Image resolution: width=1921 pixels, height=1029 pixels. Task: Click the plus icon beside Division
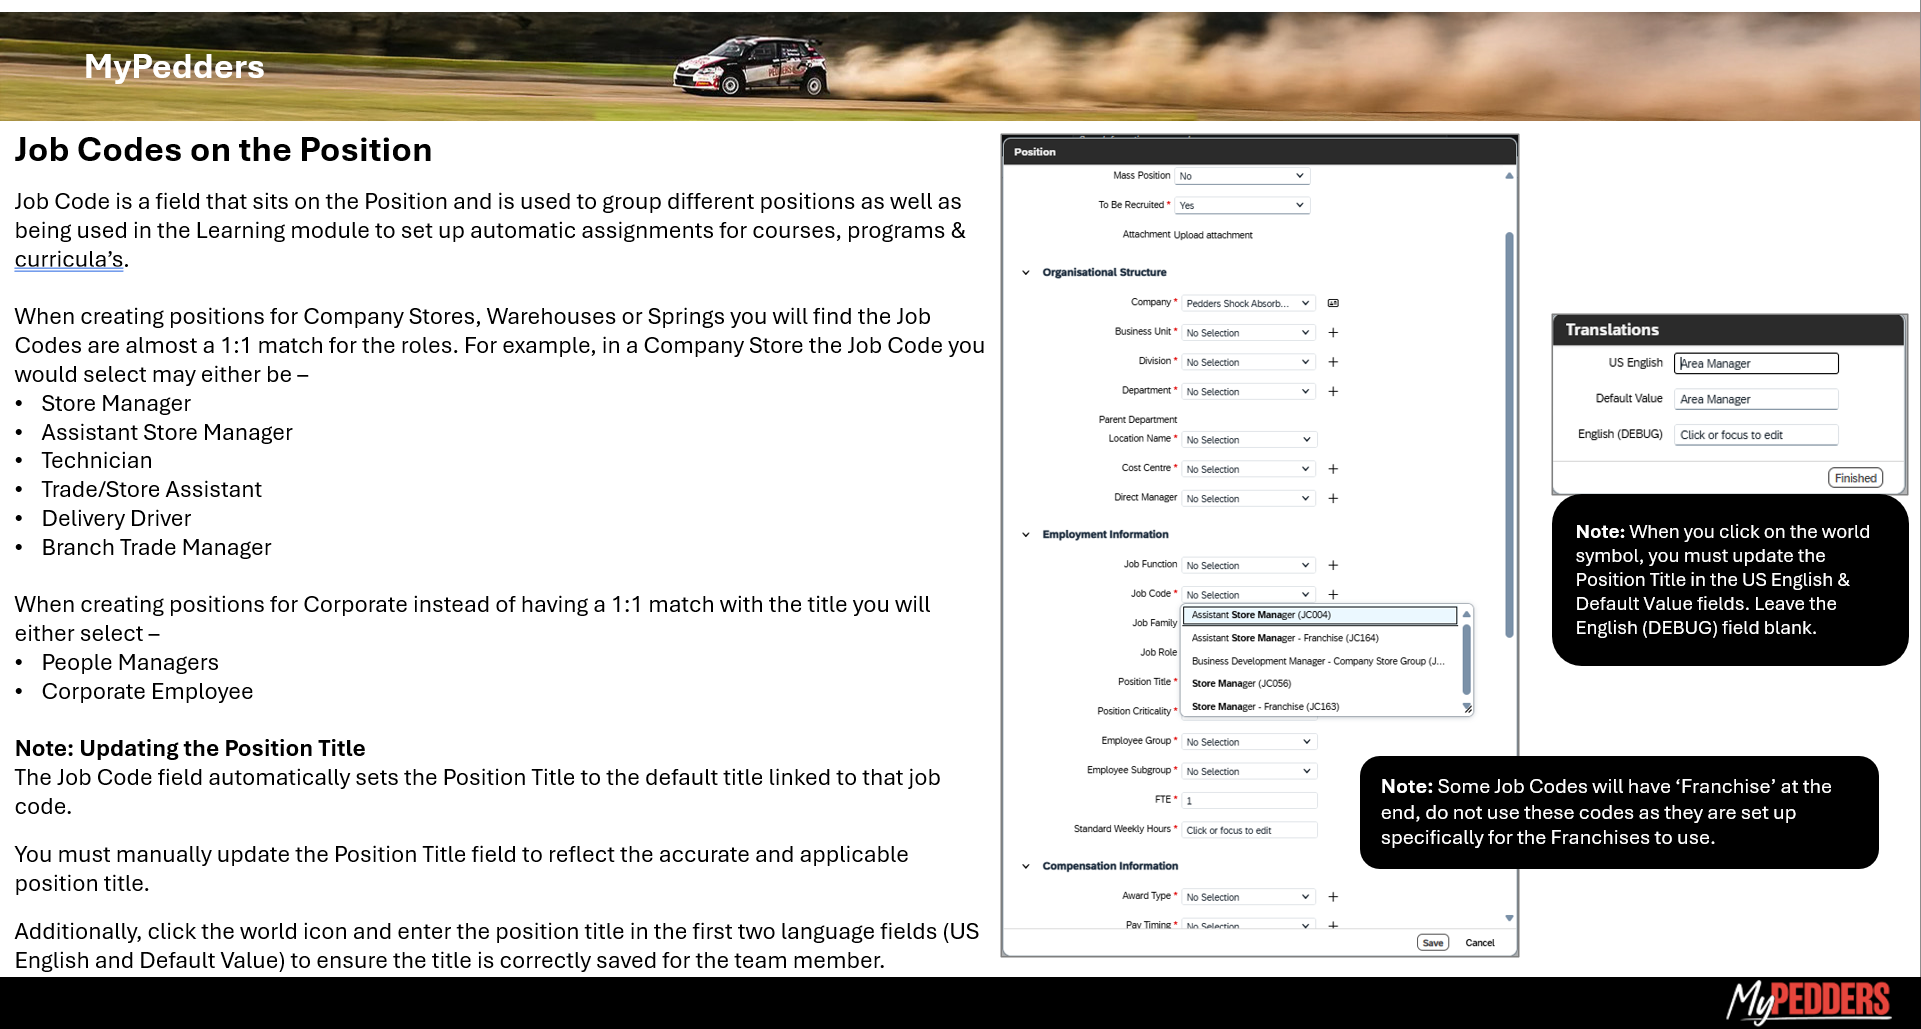coord(1333,362)
